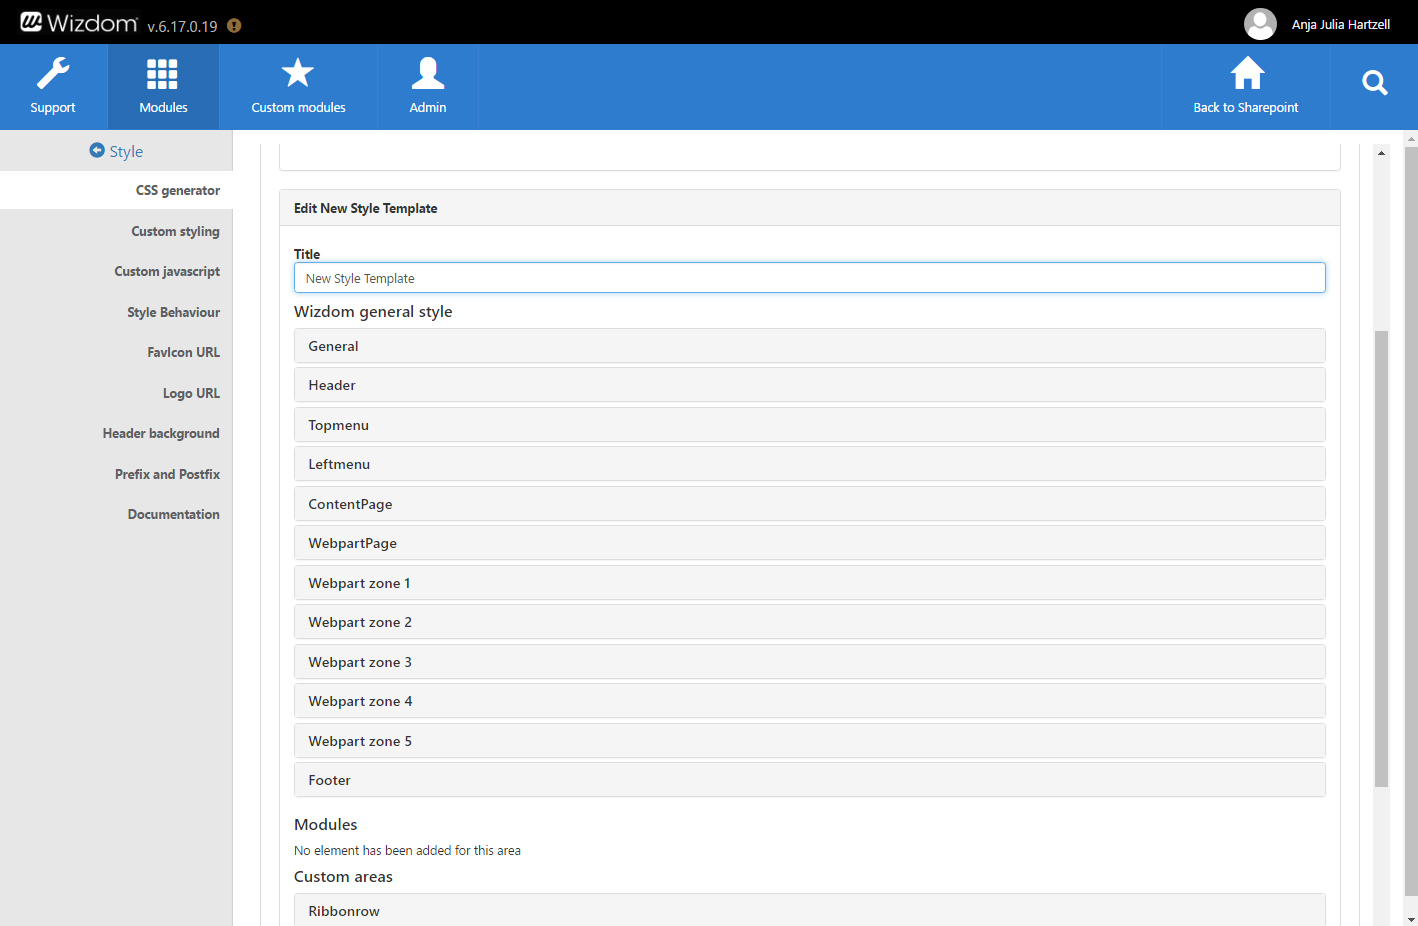Expand the Ribbonrow custom area
1418x926 pixels.
coord(809,910)
